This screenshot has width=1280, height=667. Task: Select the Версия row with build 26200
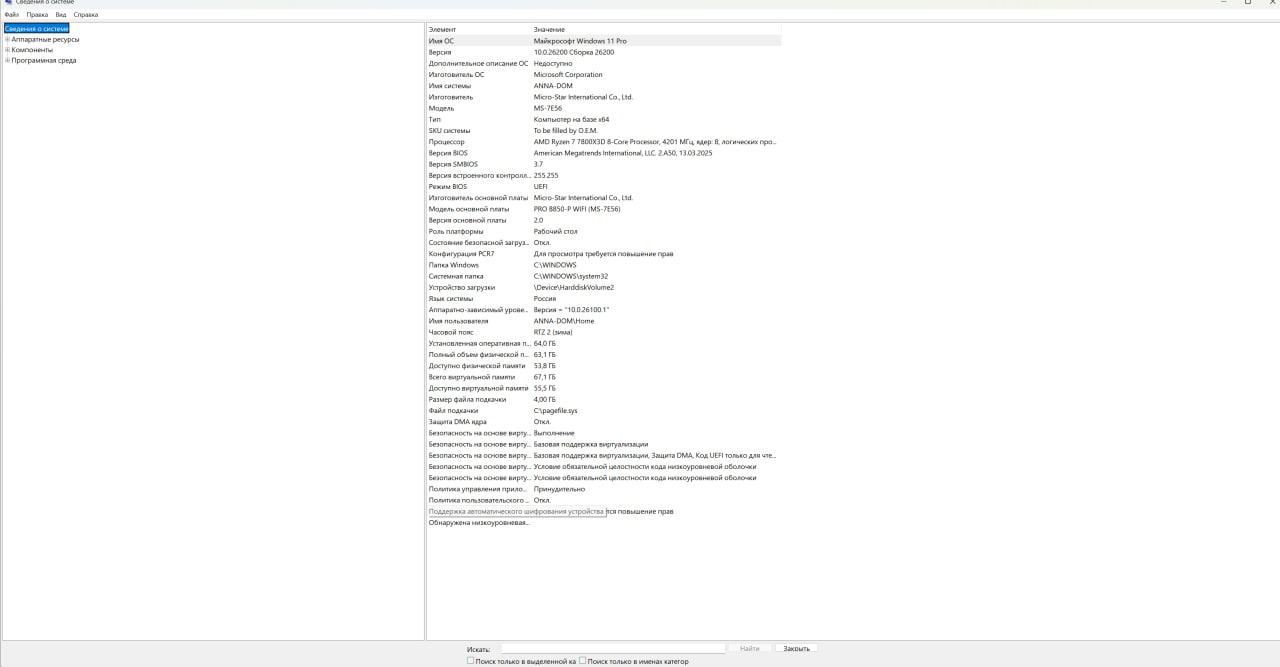[x=604, y=52]
